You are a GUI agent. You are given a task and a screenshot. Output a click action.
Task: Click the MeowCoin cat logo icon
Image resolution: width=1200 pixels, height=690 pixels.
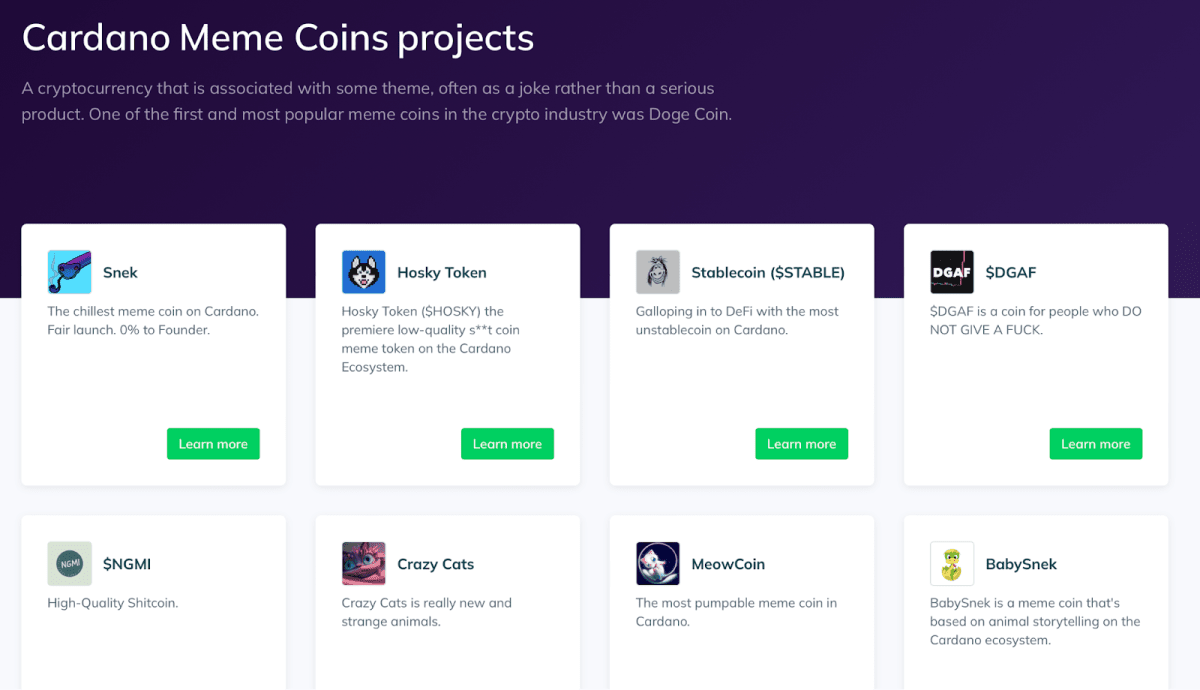[657, 563]
